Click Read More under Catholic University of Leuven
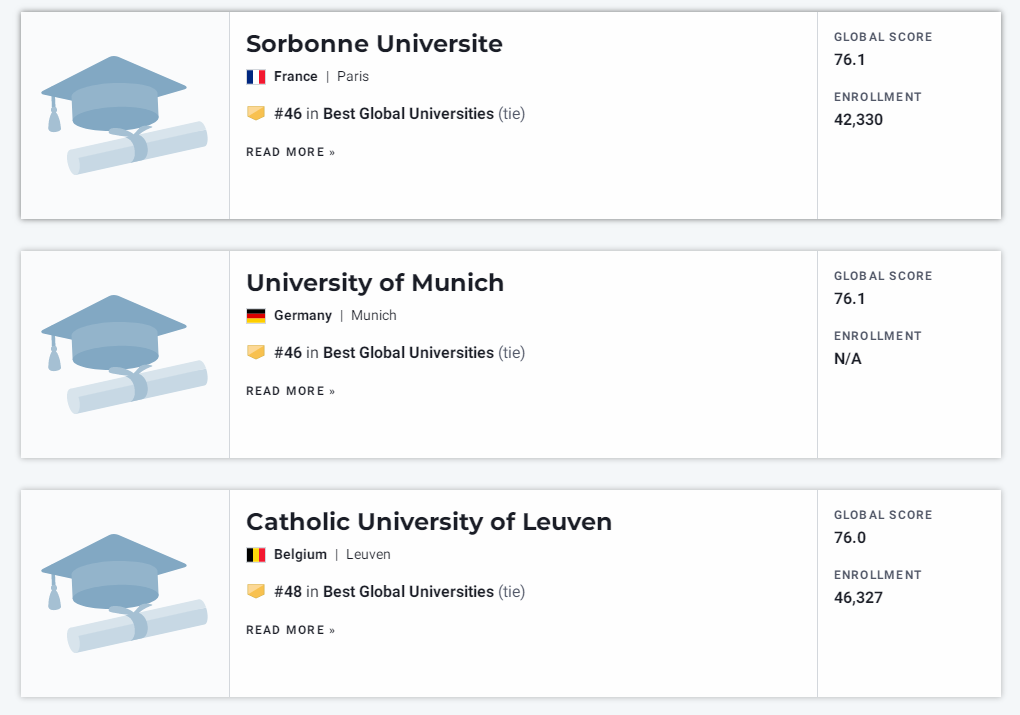Image resolution: width=1020 pixels, height=715 pixels. click(290, 629)
